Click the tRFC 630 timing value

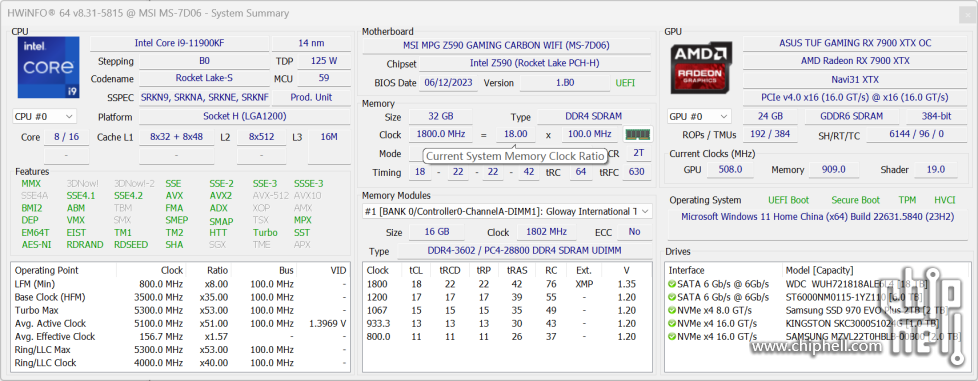click(637, 172)
